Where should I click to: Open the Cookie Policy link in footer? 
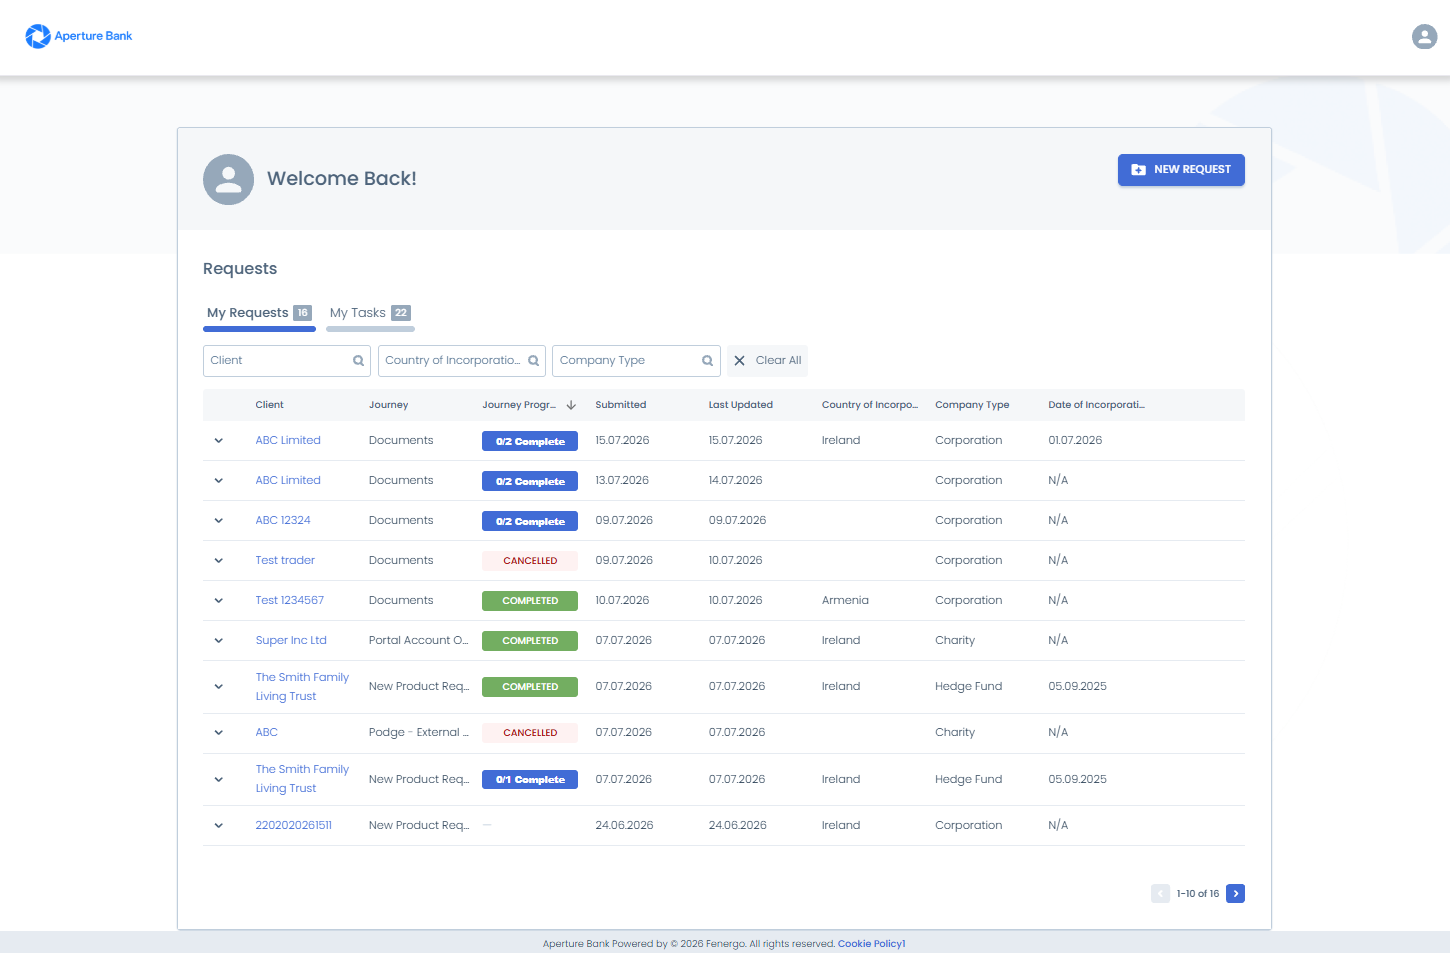(x=871, y=944)
